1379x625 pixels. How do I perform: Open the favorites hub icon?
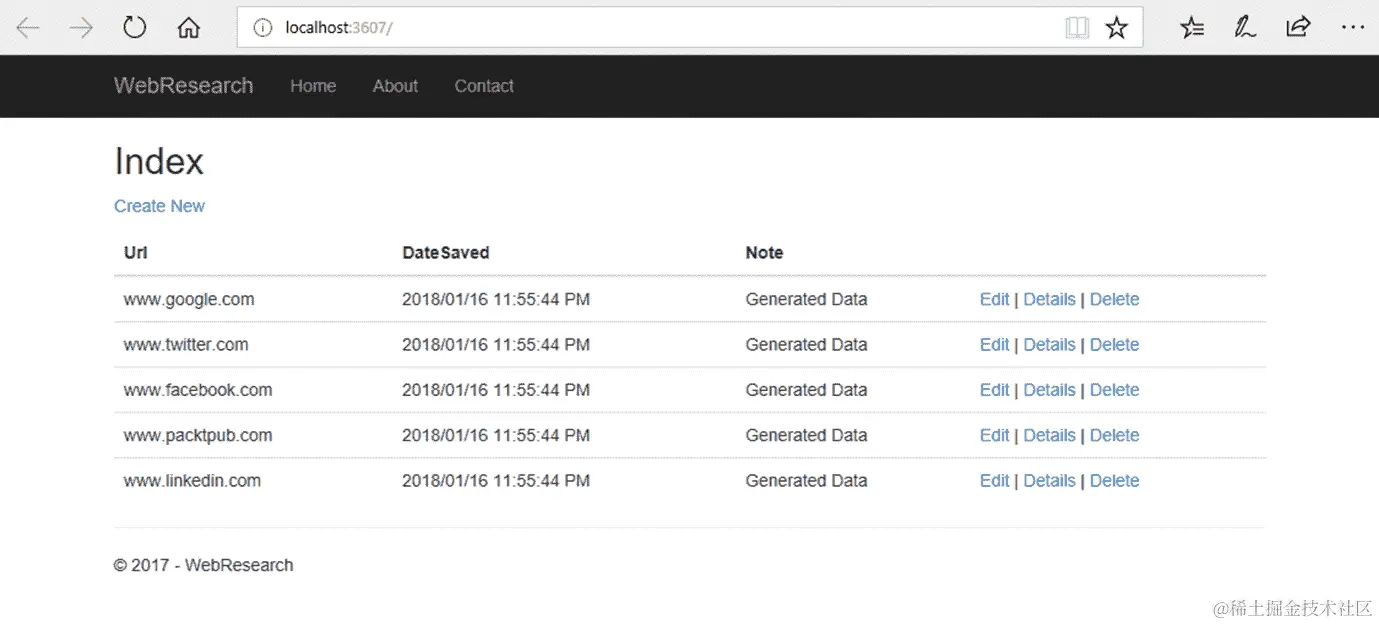click(1192, 28)
